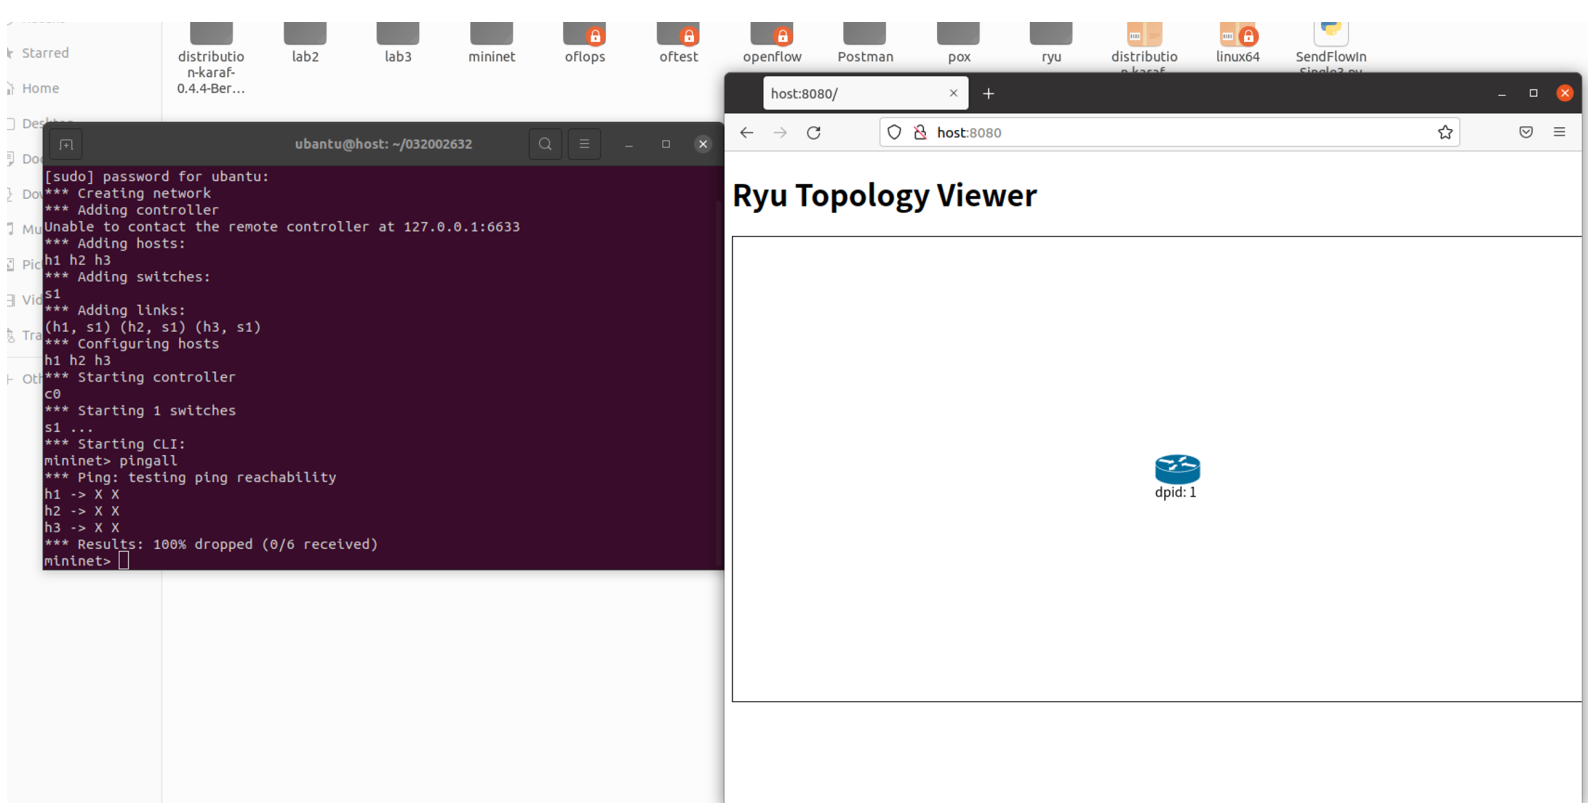Open Home in the Files sidebar
Viewport: 1588px width, 803px height.
pyautogui.click(x=40, y=88)
